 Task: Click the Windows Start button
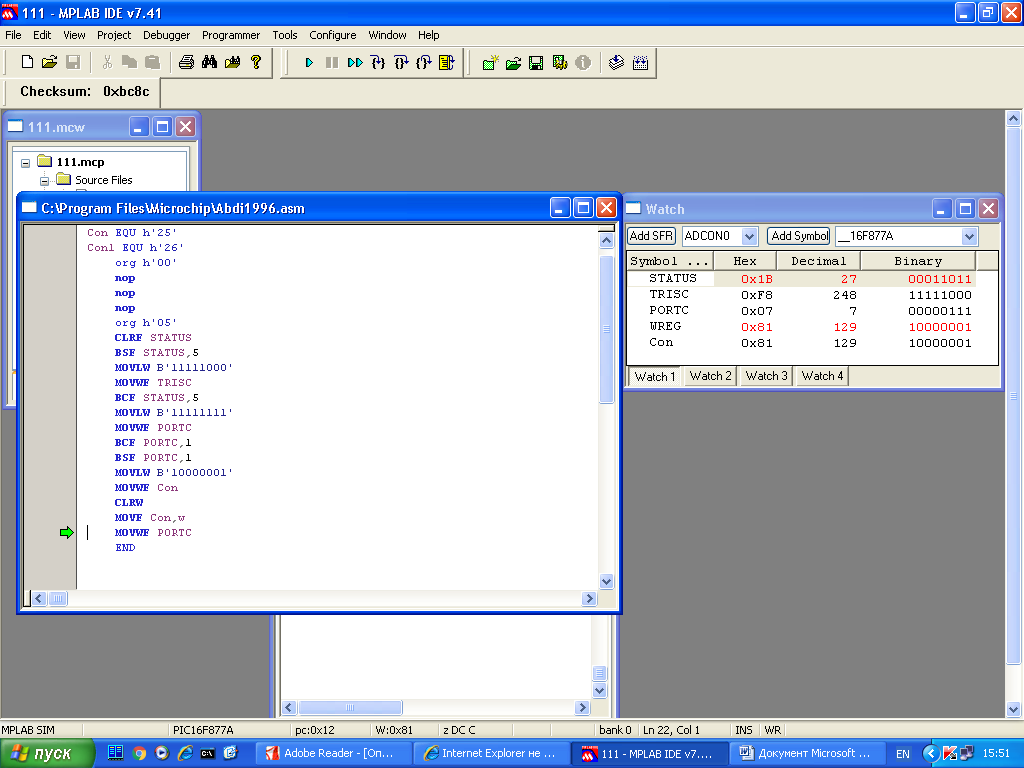[47, 754]
